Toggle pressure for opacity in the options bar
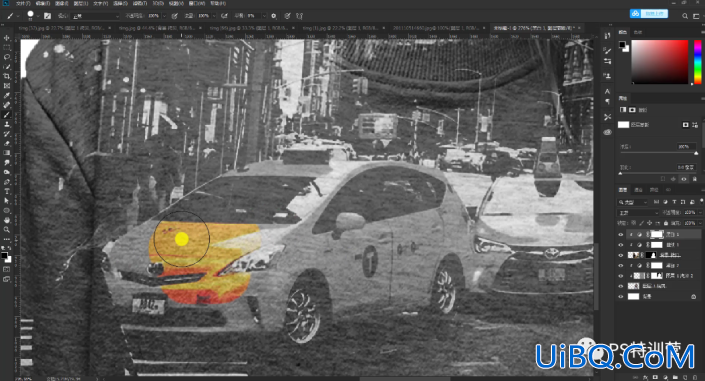 pyautogui.click(x=174, y=16)
